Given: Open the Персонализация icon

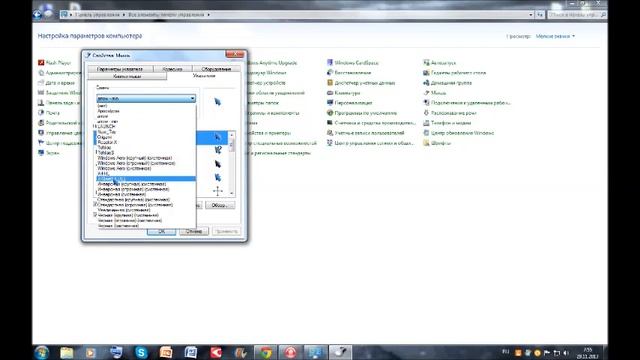Looking at the screenshot, I should [349, 103].
